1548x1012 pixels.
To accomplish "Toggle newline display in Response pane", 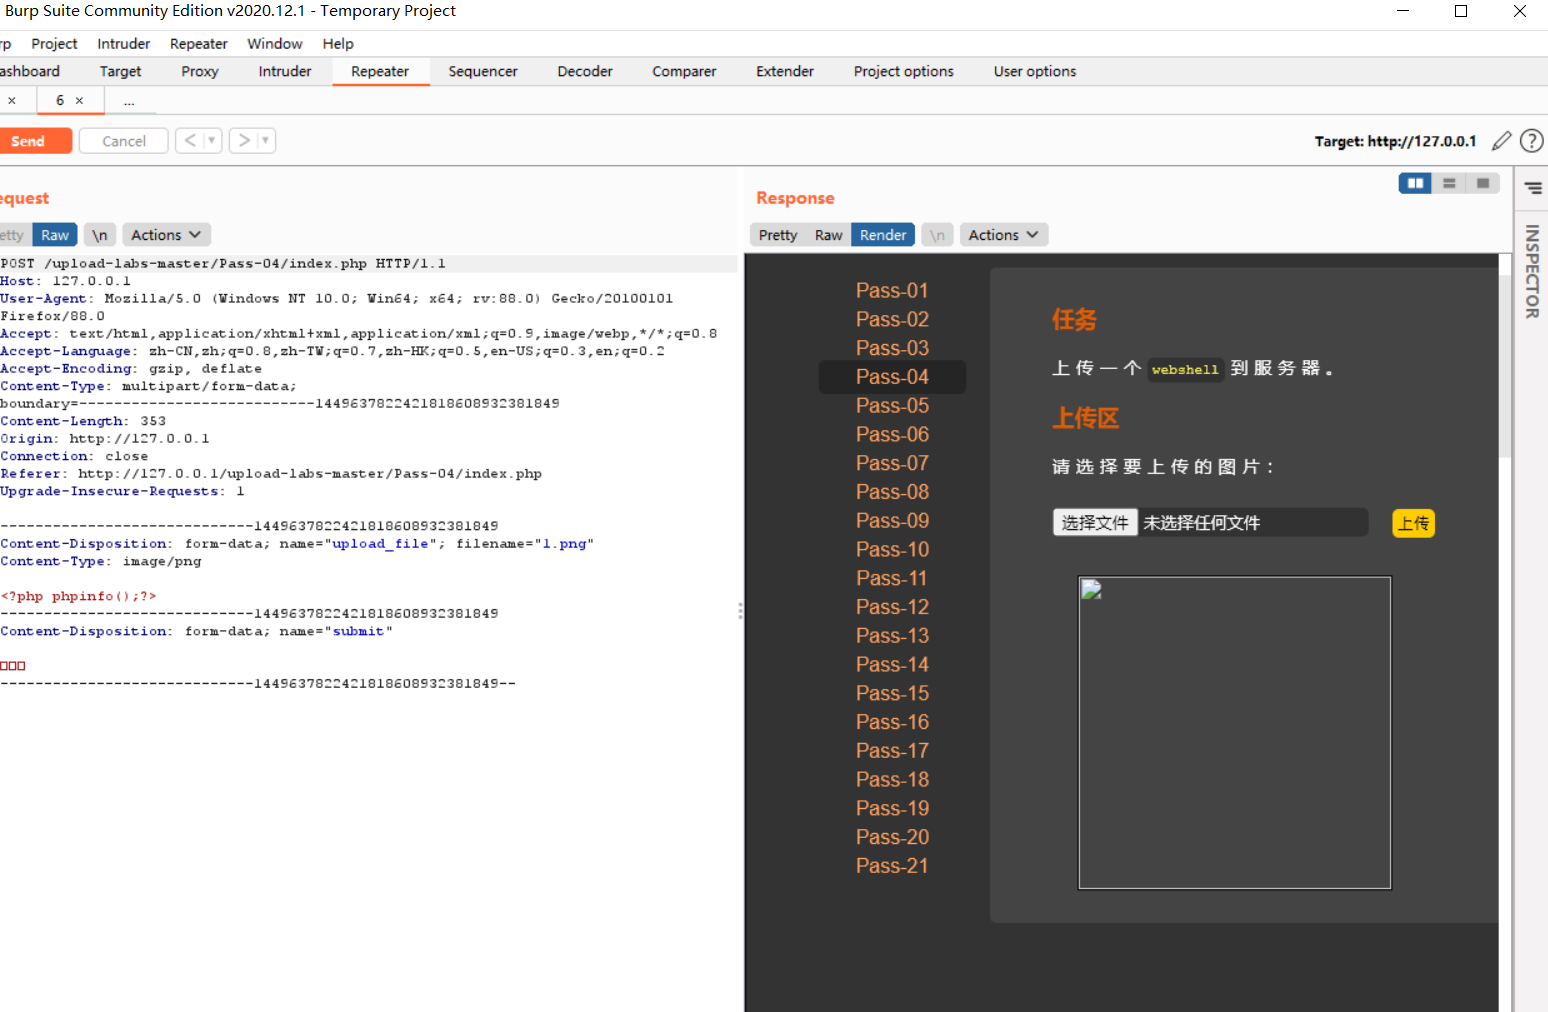I will pos(937,235).
